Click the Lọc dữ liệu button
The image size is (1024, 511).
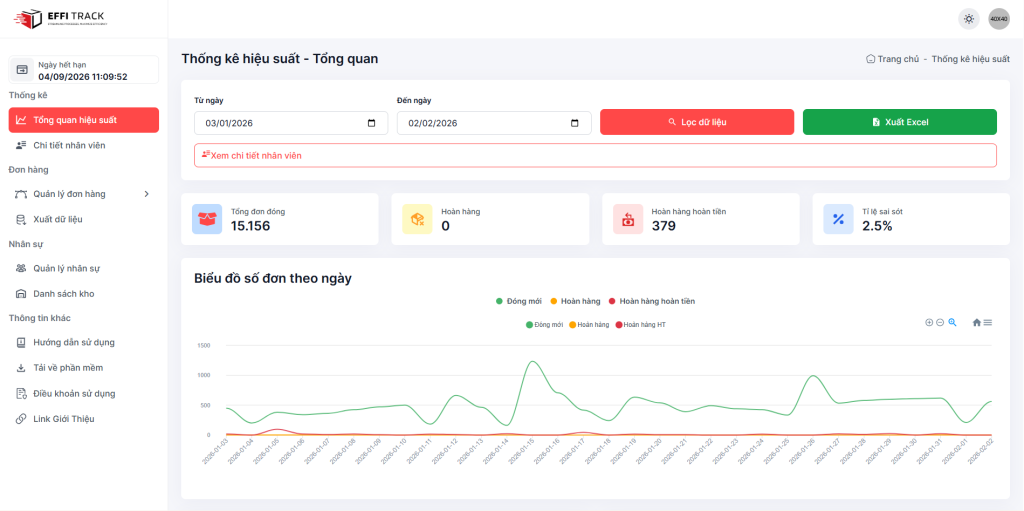[x=697, y=122]
